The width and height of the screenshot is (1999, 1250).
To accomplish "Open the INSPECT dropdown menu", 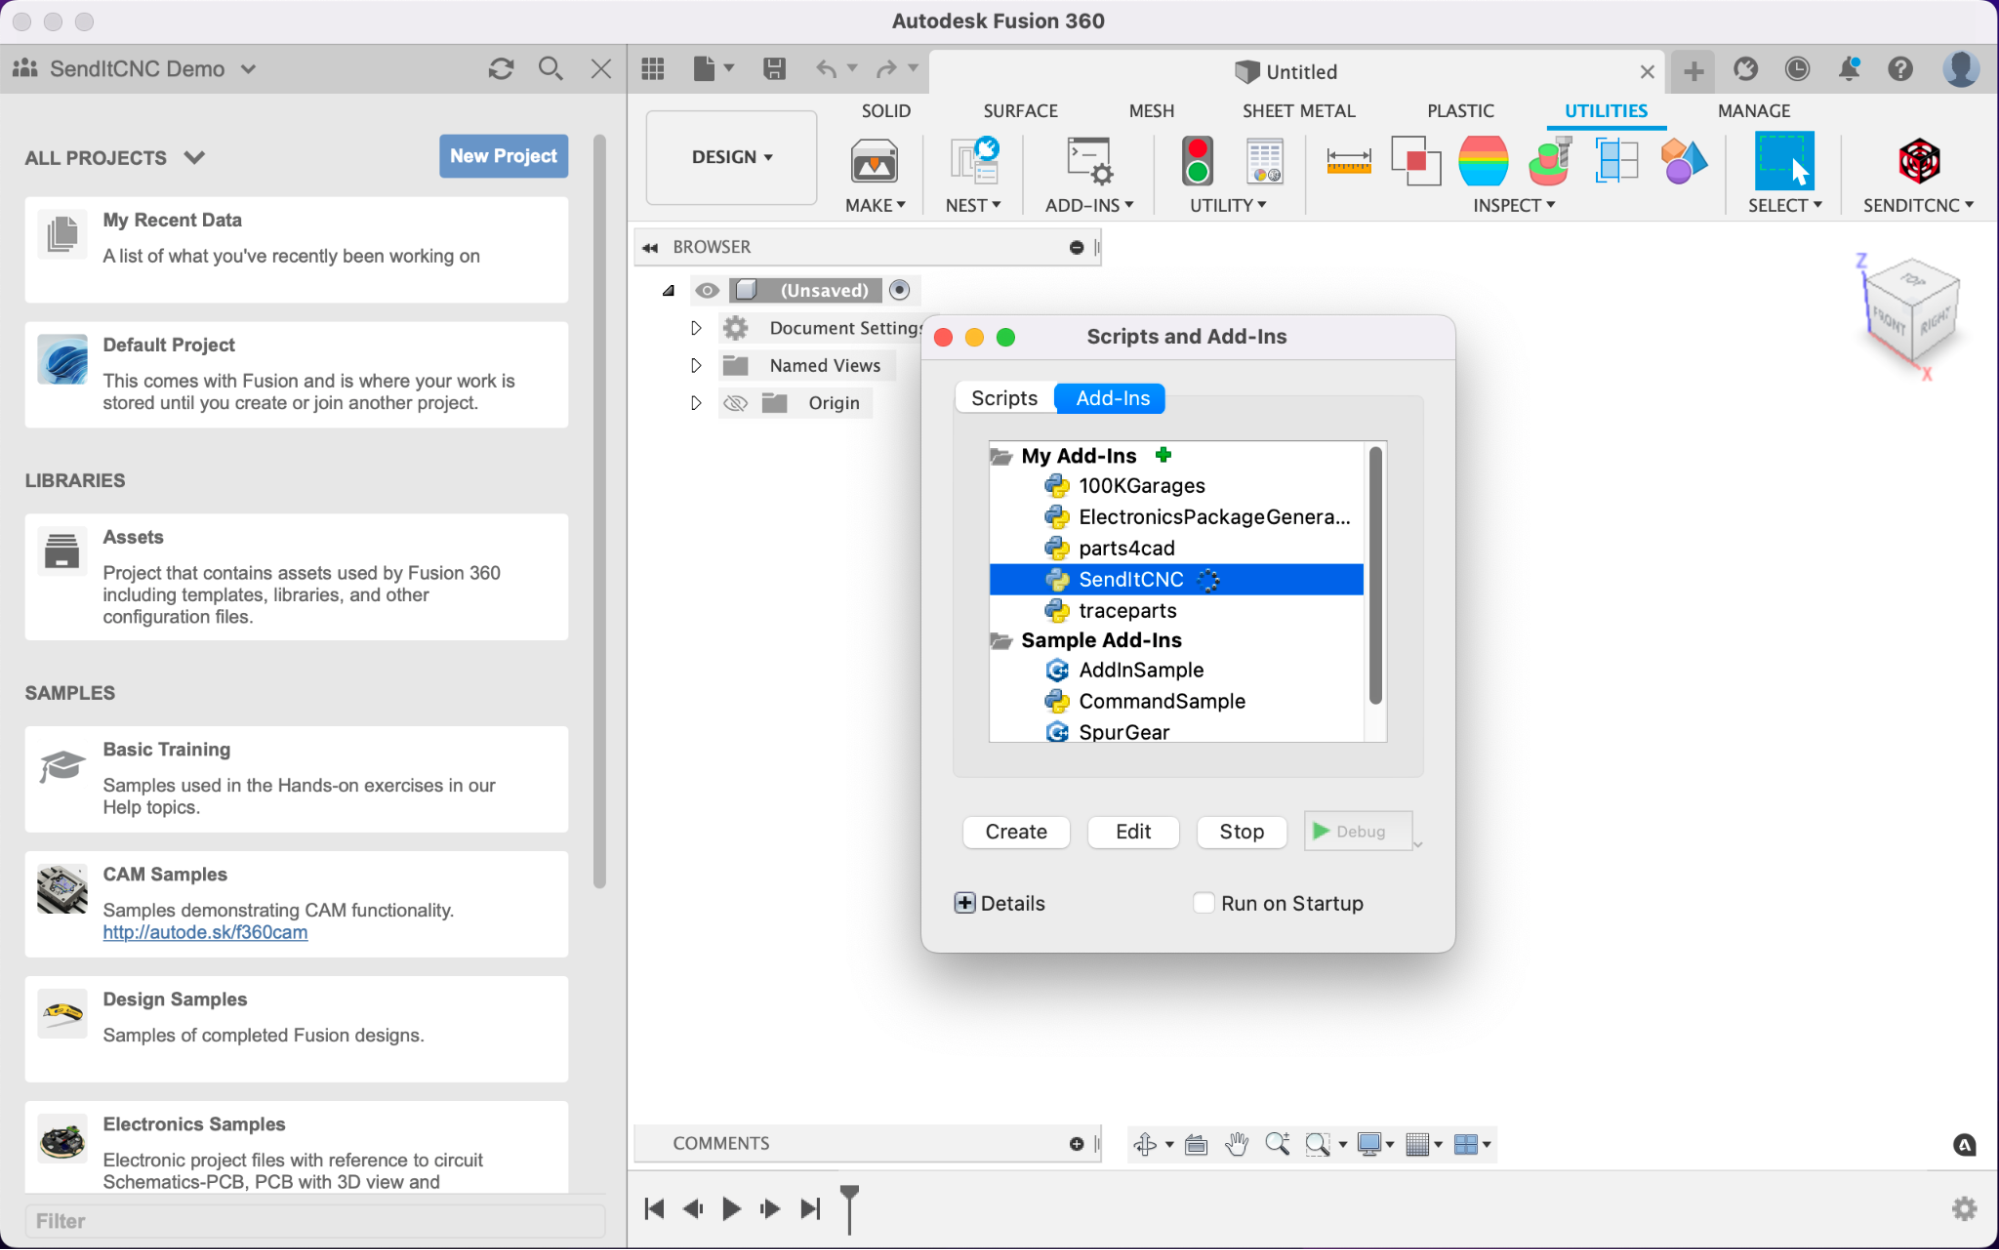I will [x=1514, y=205].
